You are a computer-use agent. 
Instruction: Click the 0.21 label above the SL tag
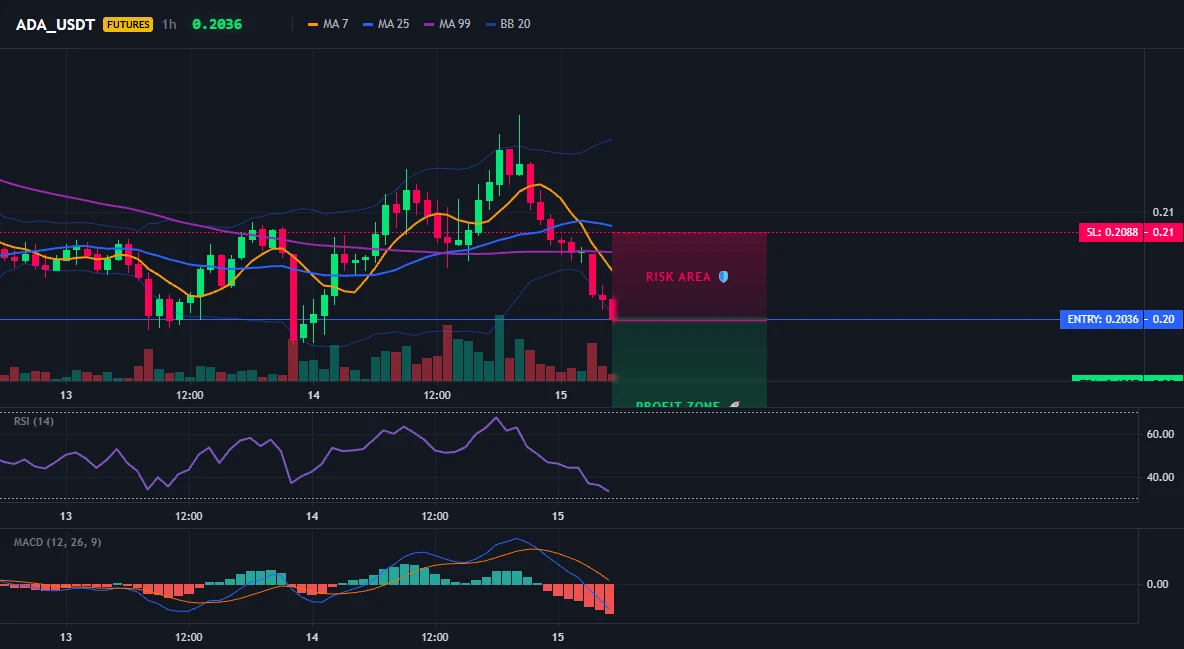(1164, 212)
